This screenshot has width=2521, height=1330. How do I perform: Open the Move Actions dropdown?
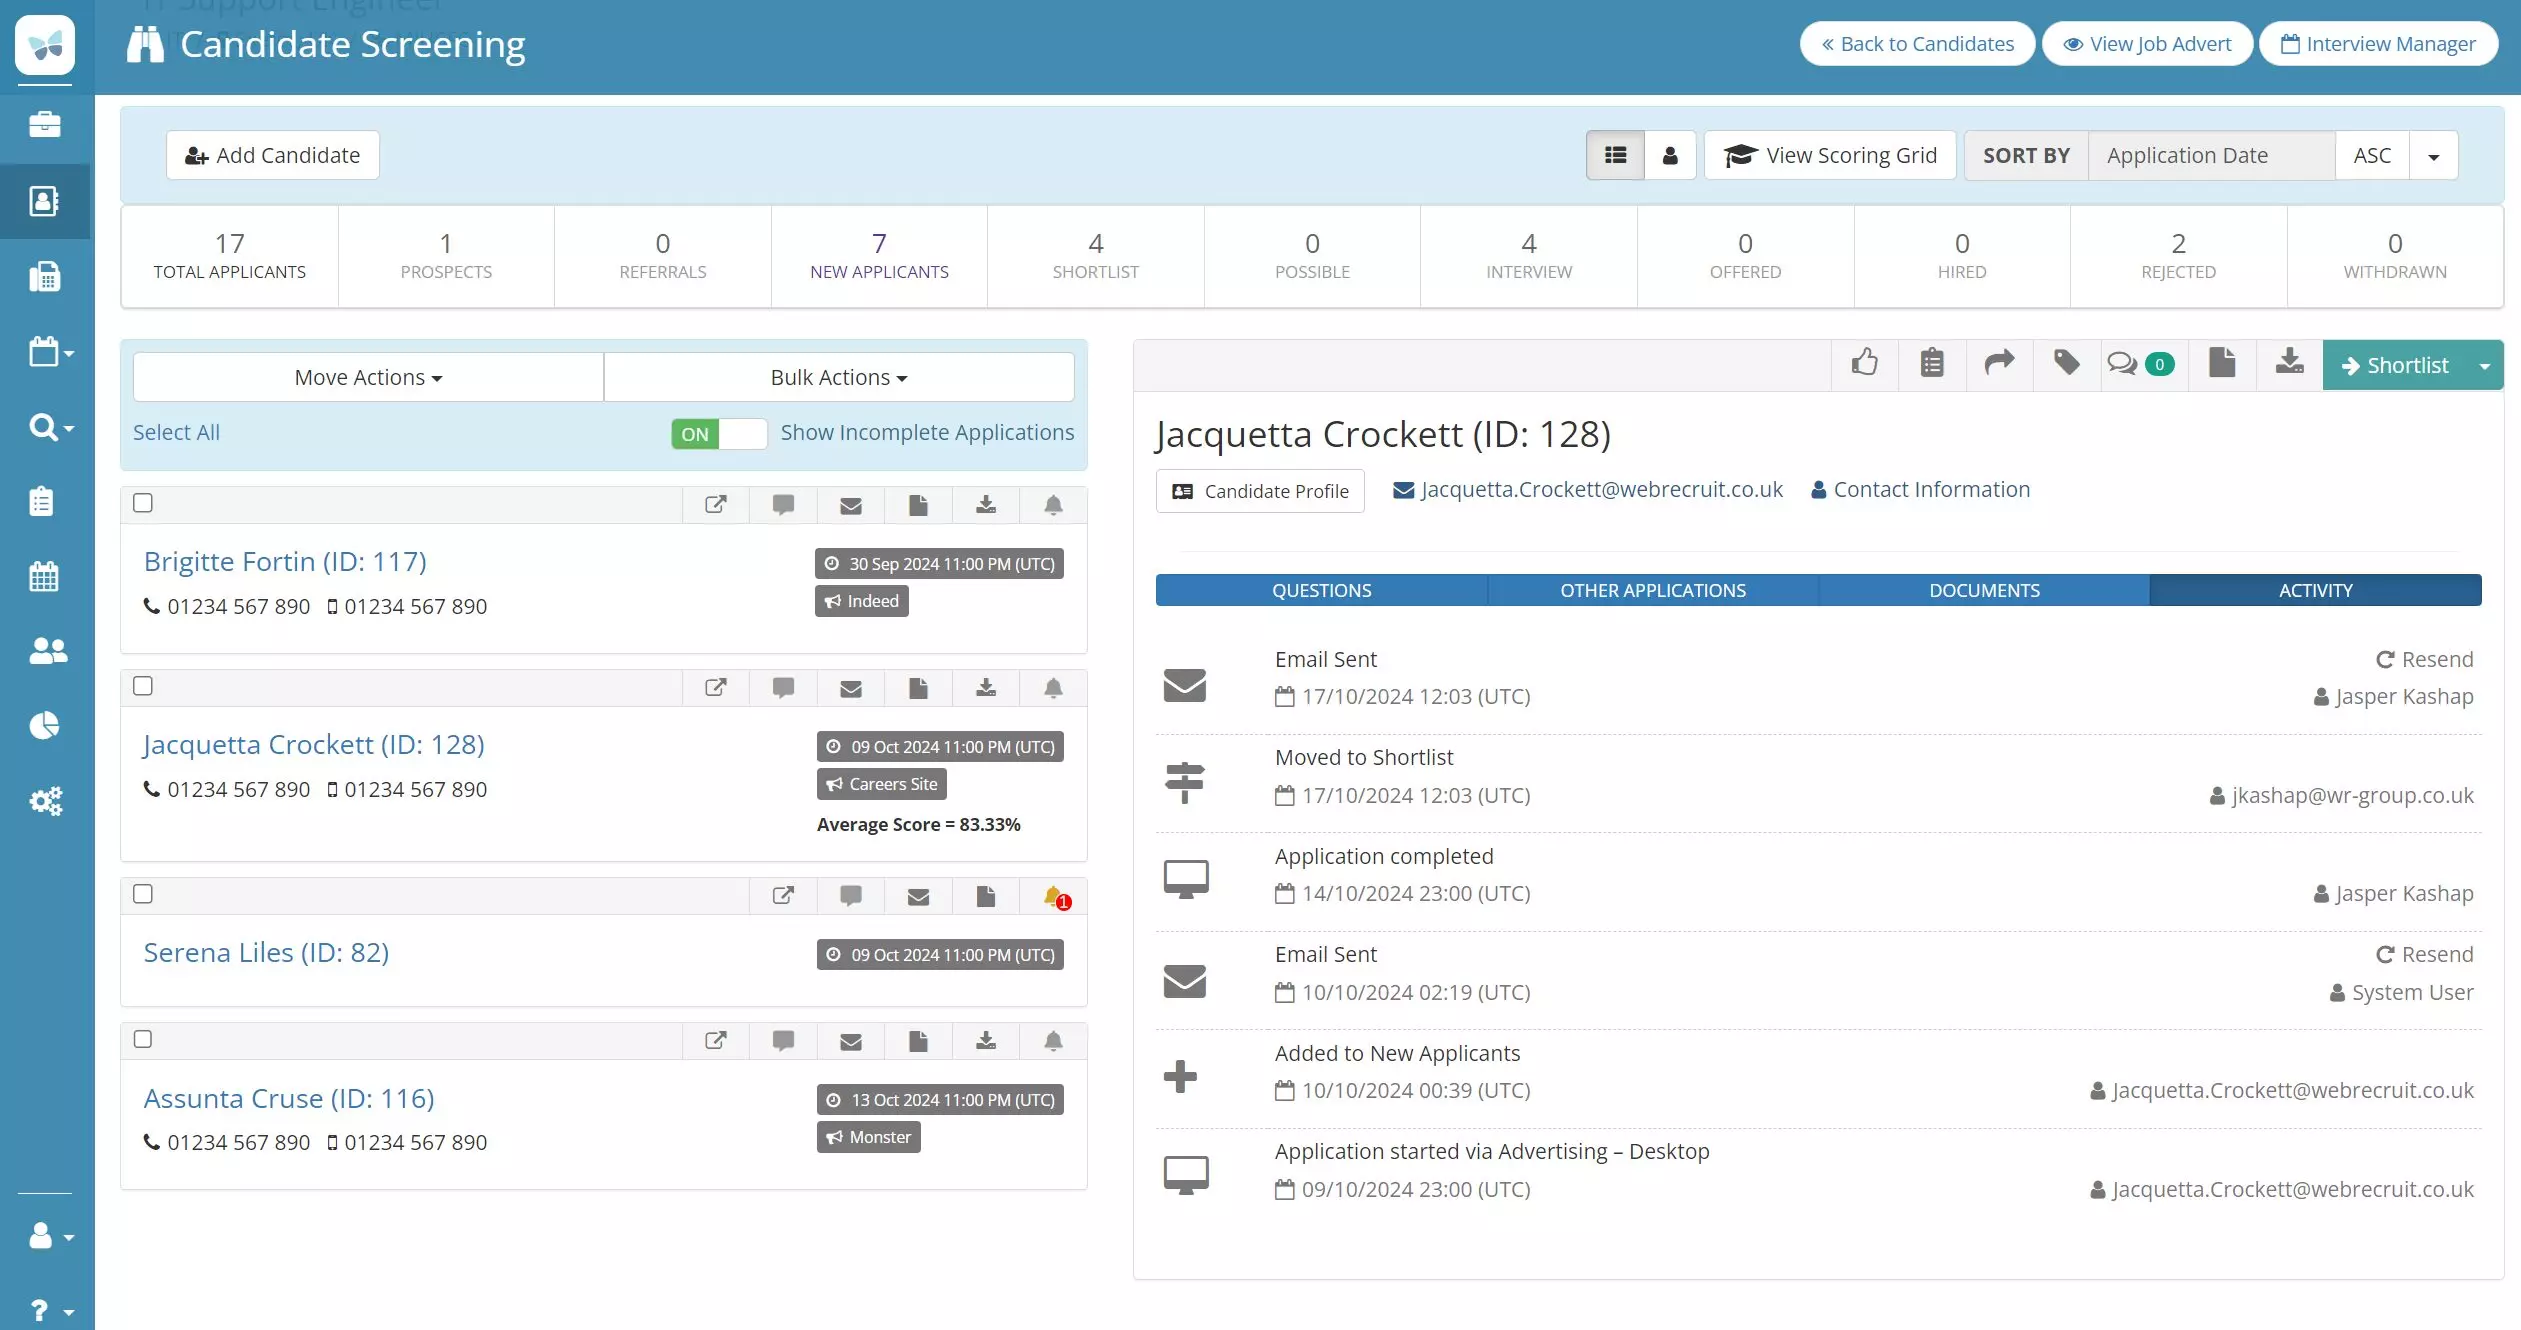368,378
